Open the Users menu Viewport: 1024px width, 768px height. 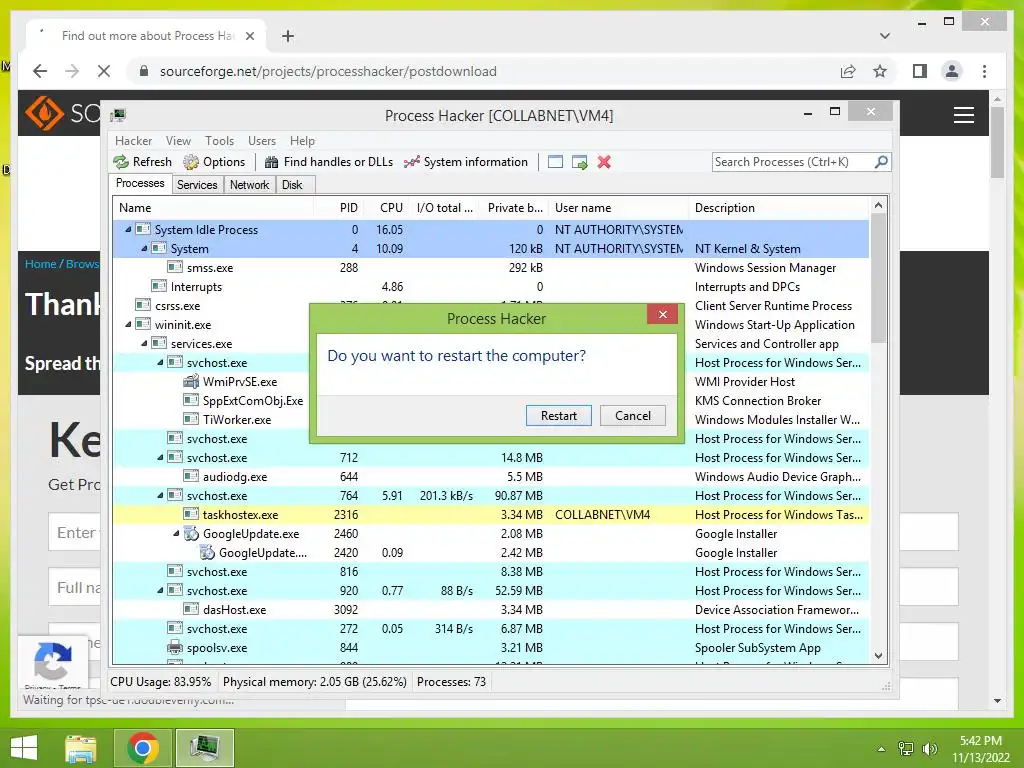click(262, 141)
